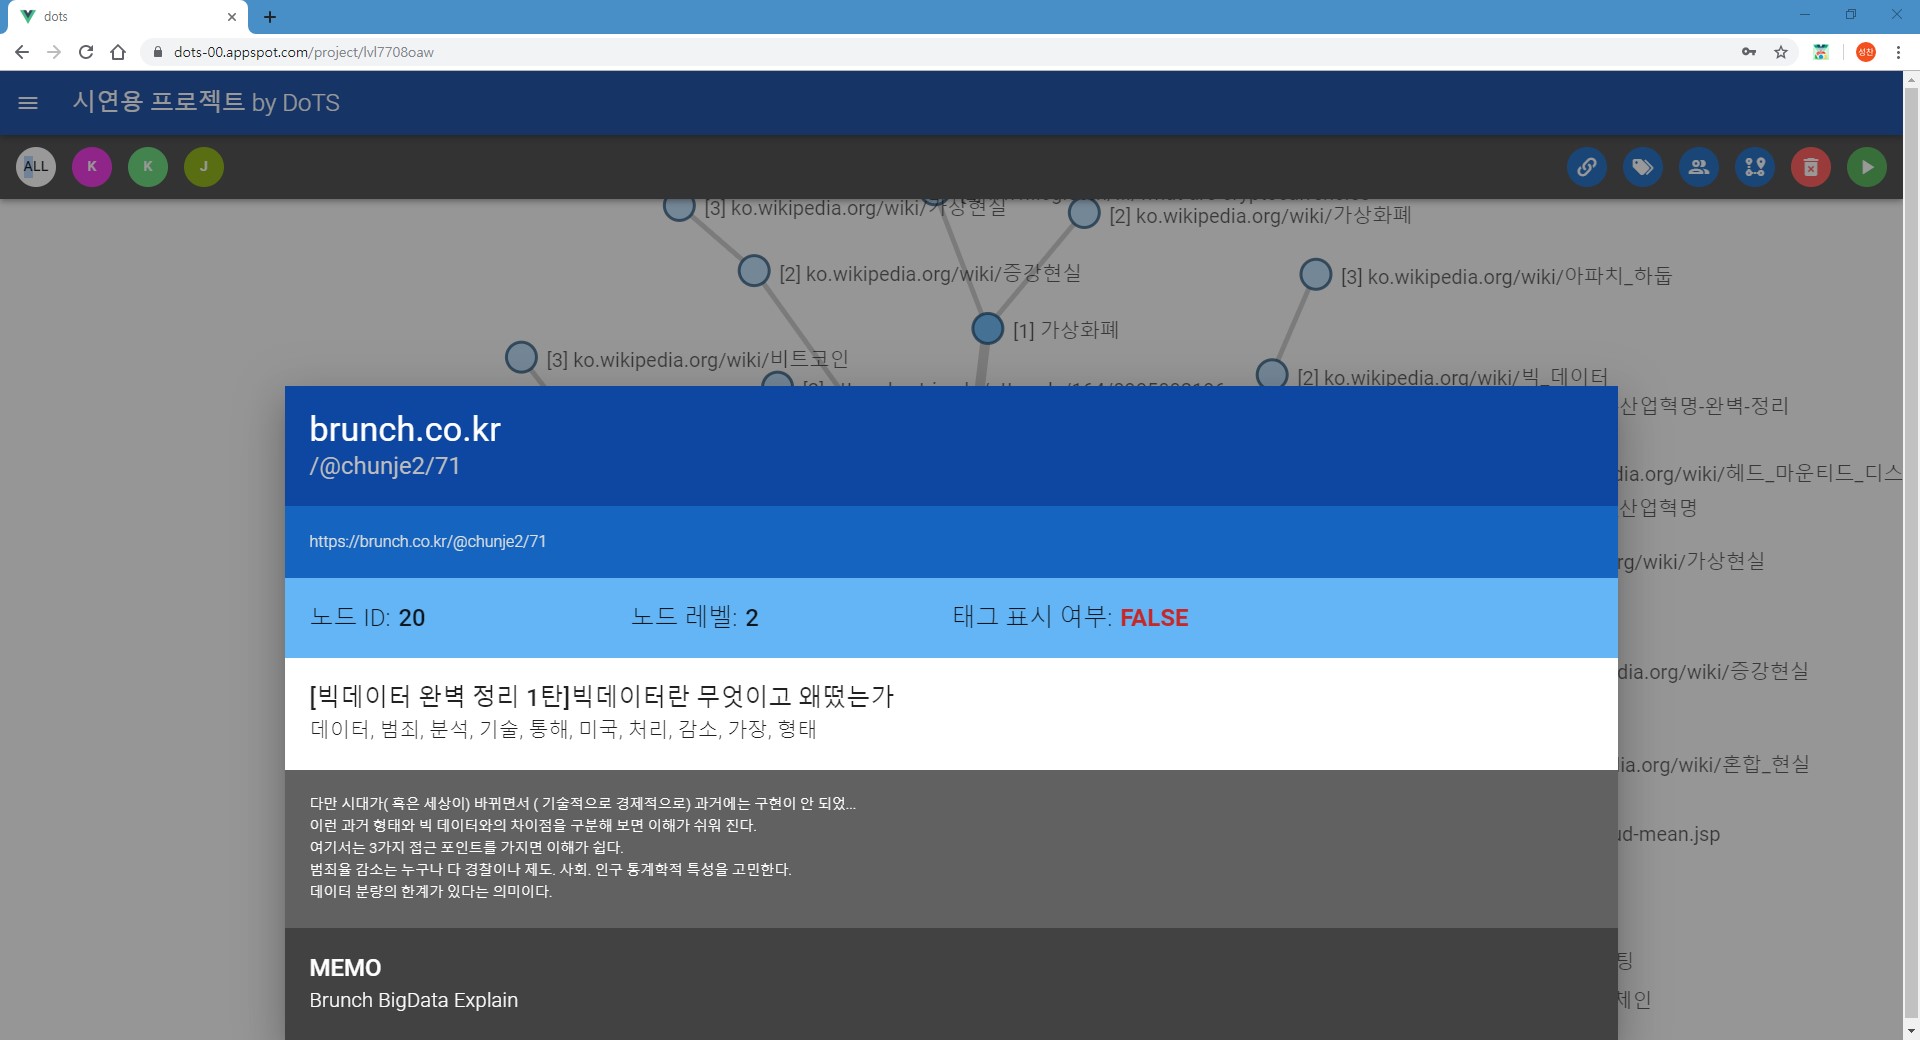Click the tags icon button
The width and height of the screenshot is (1920, 1040).
1643,167
